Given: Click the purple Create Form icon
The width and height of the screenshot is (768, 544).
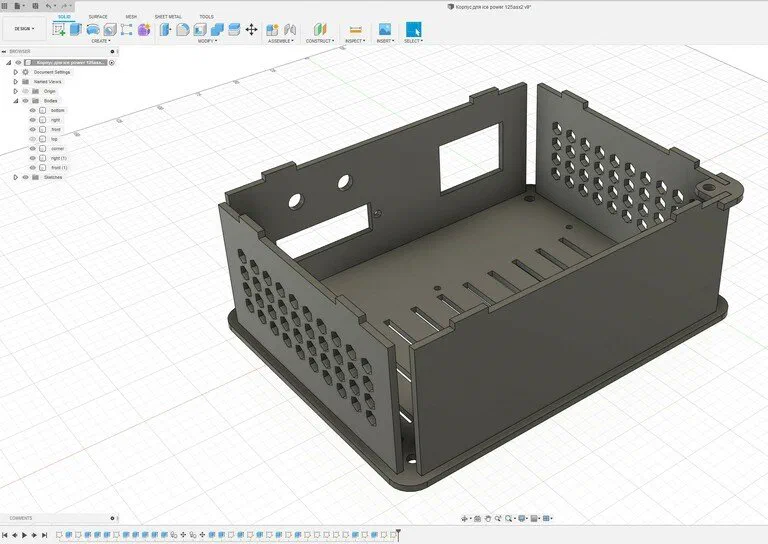Looking at the screenshot, I should (144, 29).
